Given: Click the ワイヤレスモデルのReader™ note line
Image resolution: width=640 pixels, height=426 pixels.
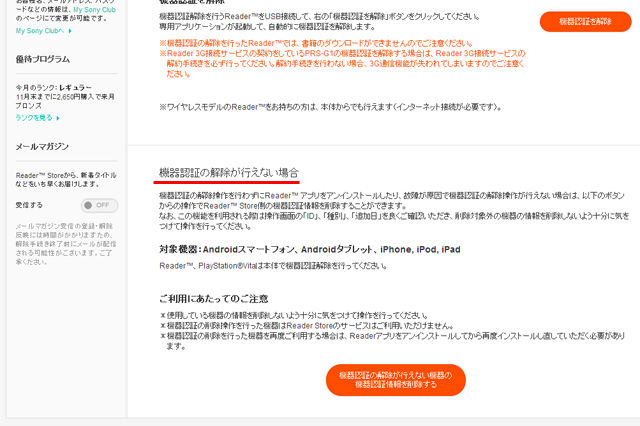Looking at the screenshot, I should [x=330, y=107].
